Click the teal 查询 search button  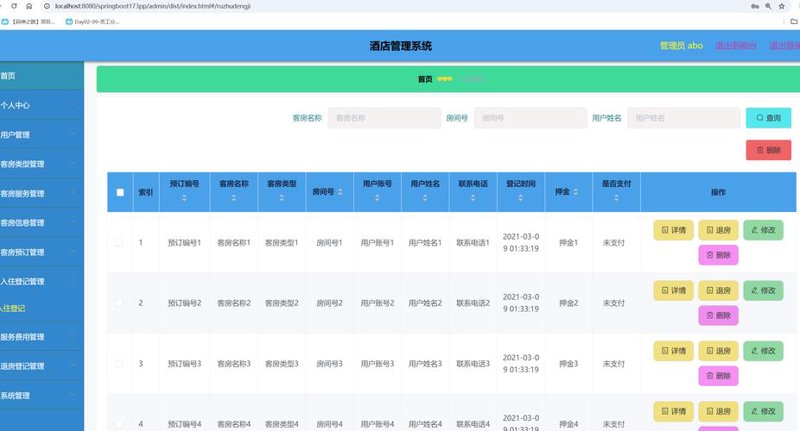[768, 118]
